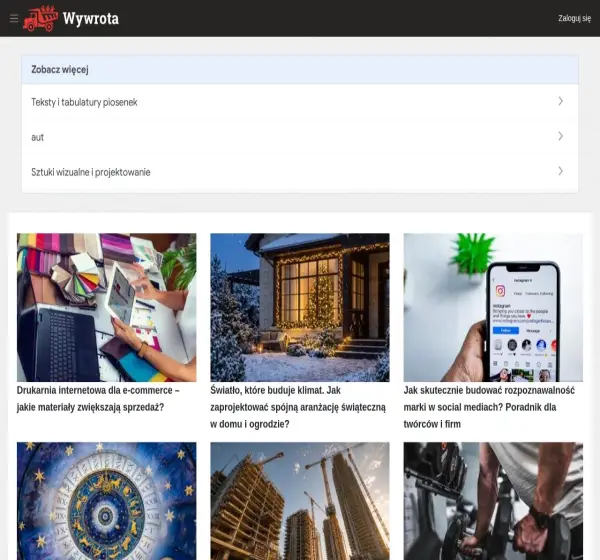Open the color swatches and laptop thumbnail
The image size is (600, 560).
coord(106,307)
